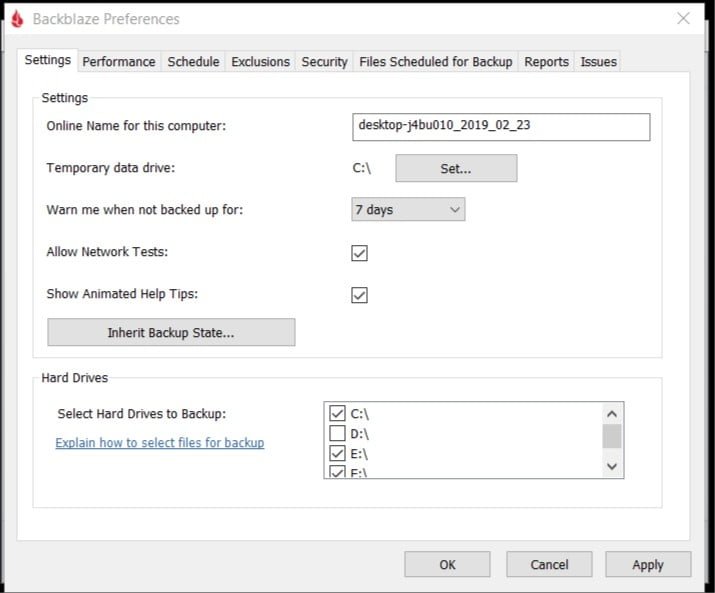Image resolution: width=715 pixels, height=593 pixels.
Task: Click 'Warn me when not backed up for:' label
Action: point(145,210)
